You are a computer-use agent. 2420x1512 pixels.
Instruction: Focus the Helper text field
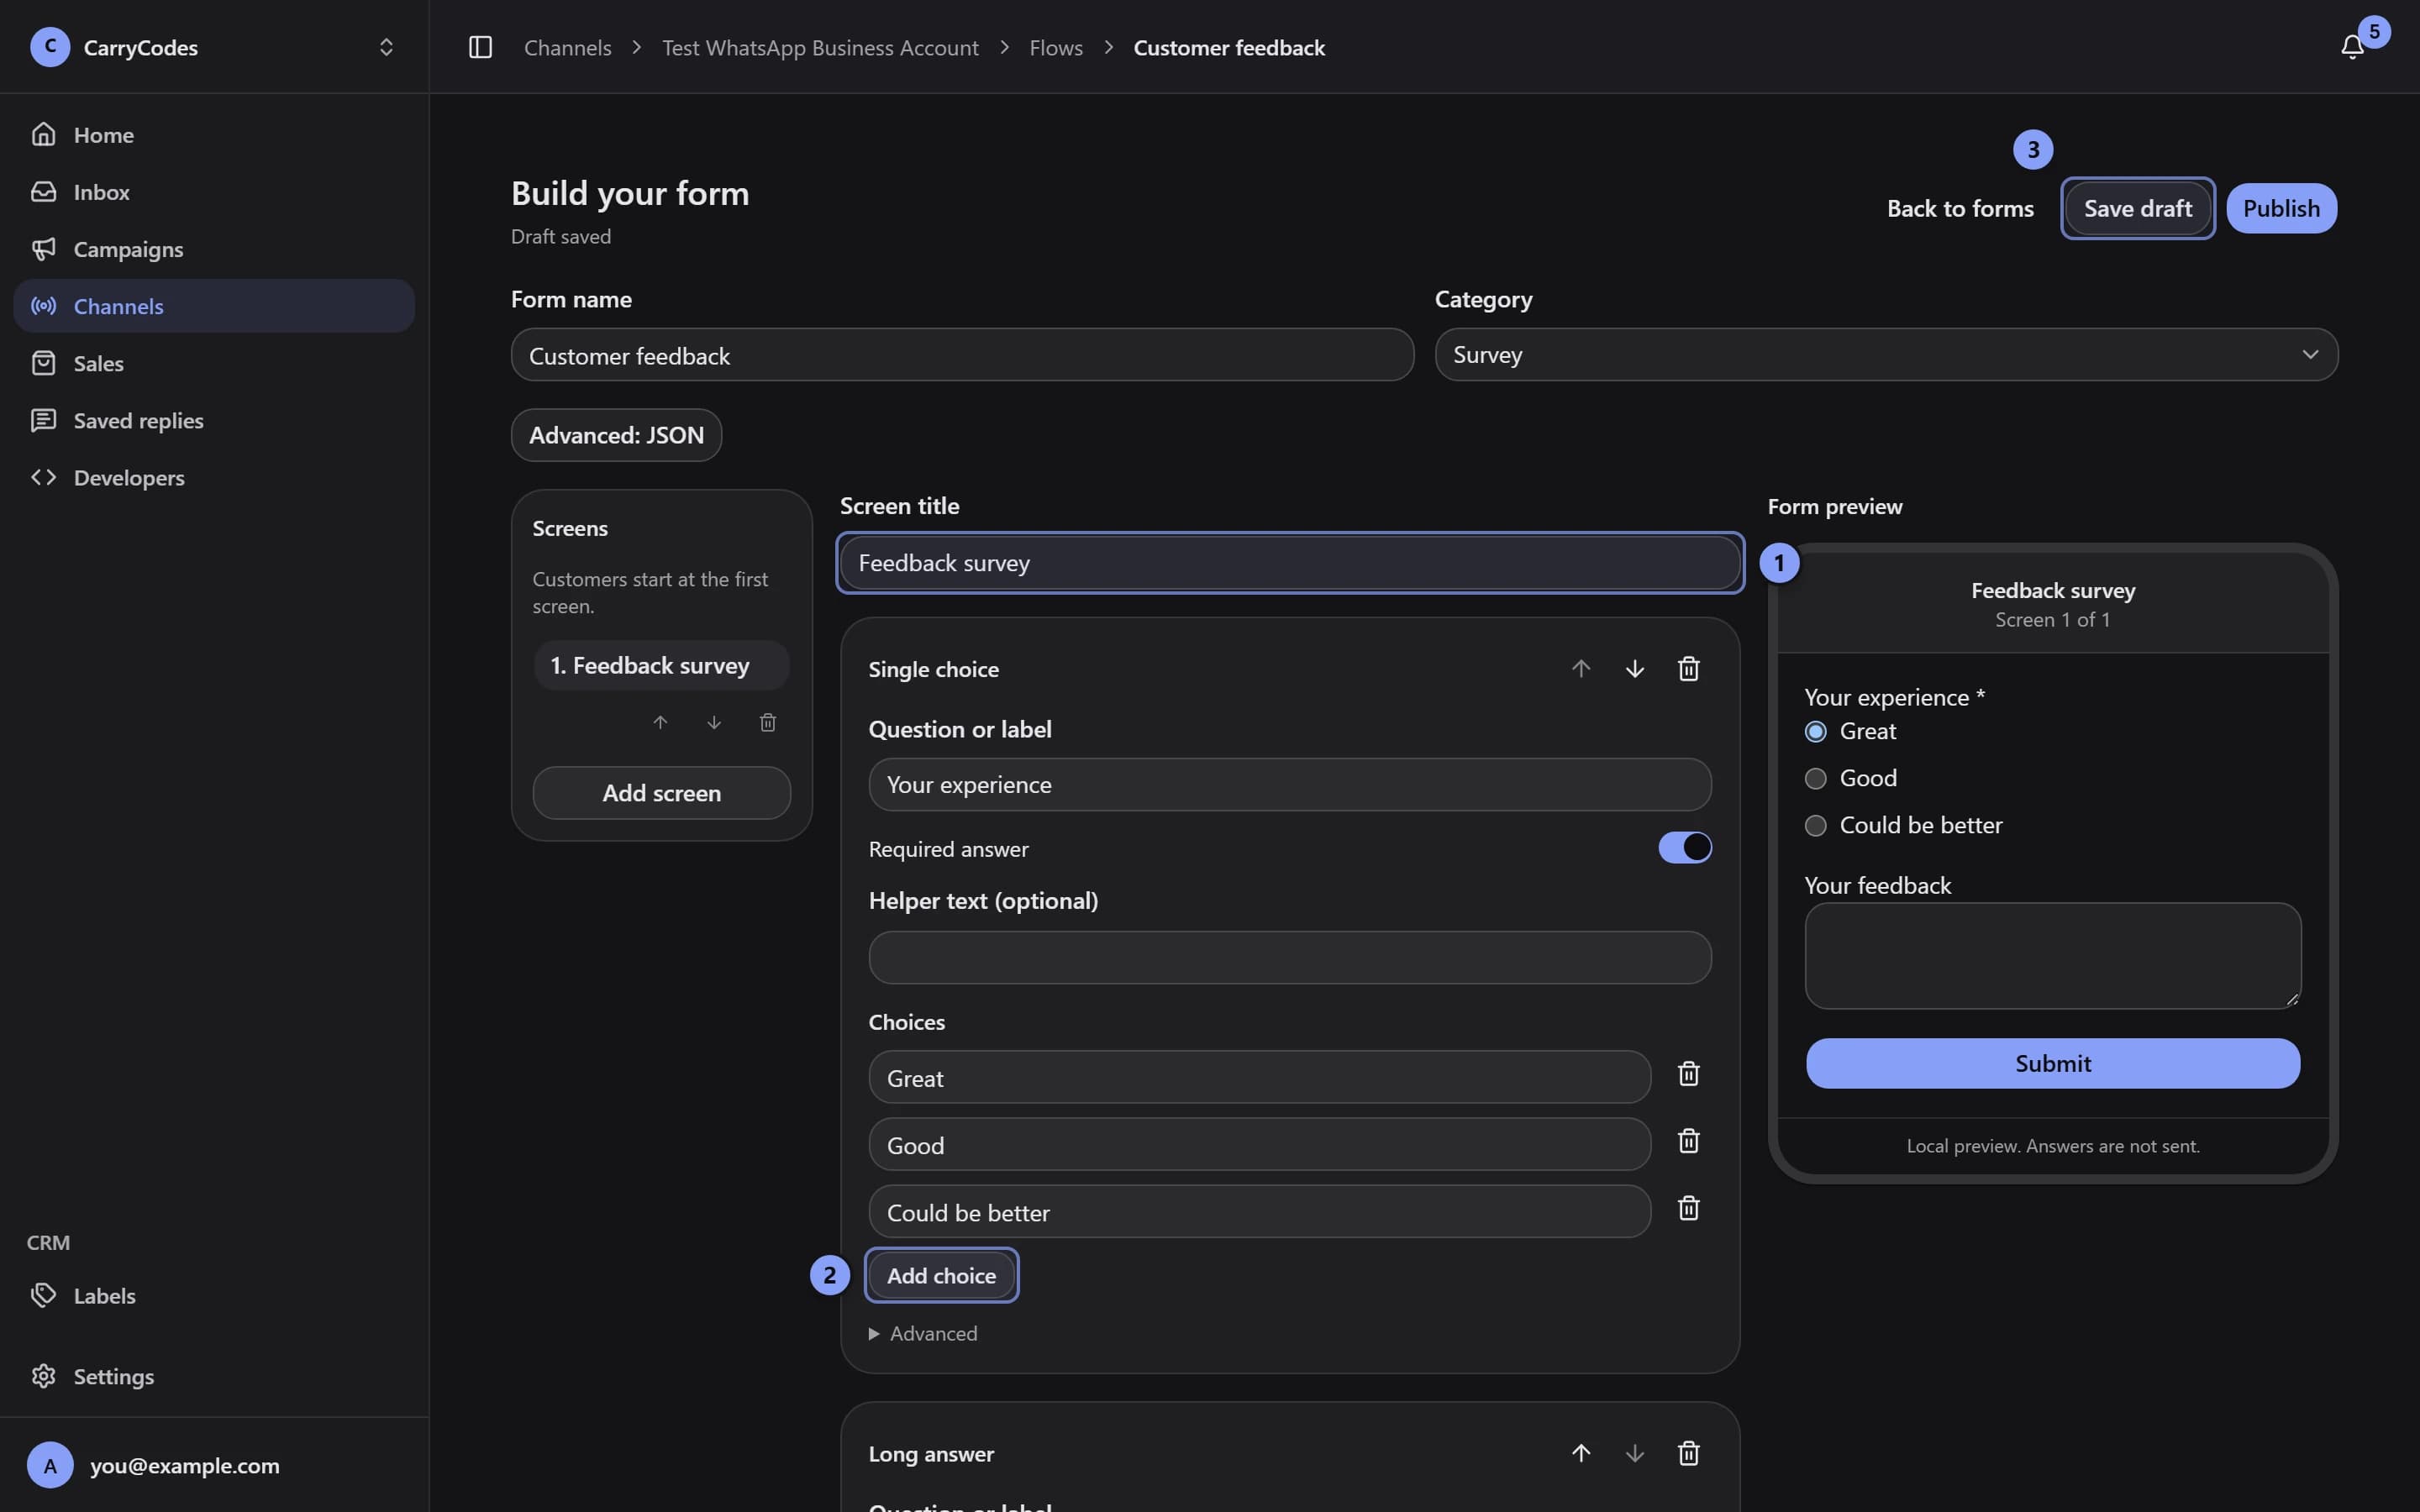click(x=1290, y=957)
